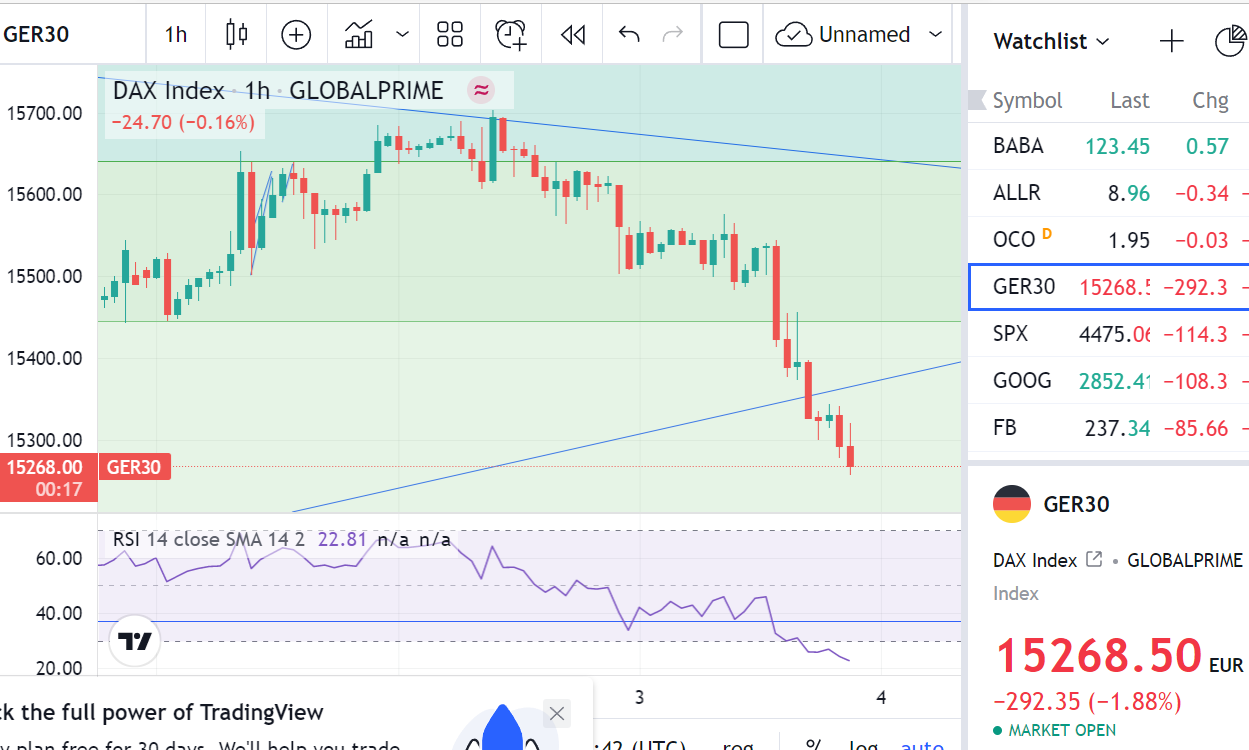Open the indicator templates grid icon
Screen dimensions: 1249x750
450,35
